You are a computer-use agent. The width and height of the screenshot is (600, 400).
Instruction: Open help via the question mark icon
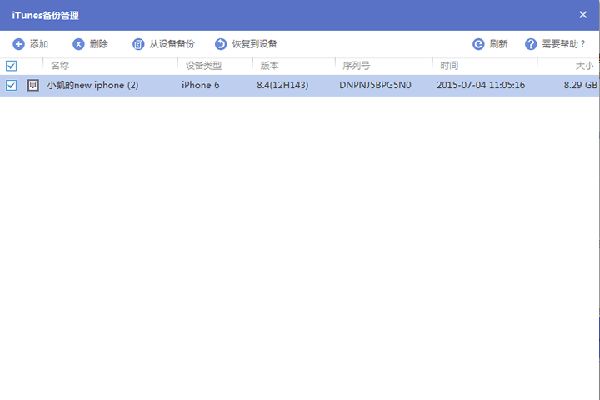531,44
